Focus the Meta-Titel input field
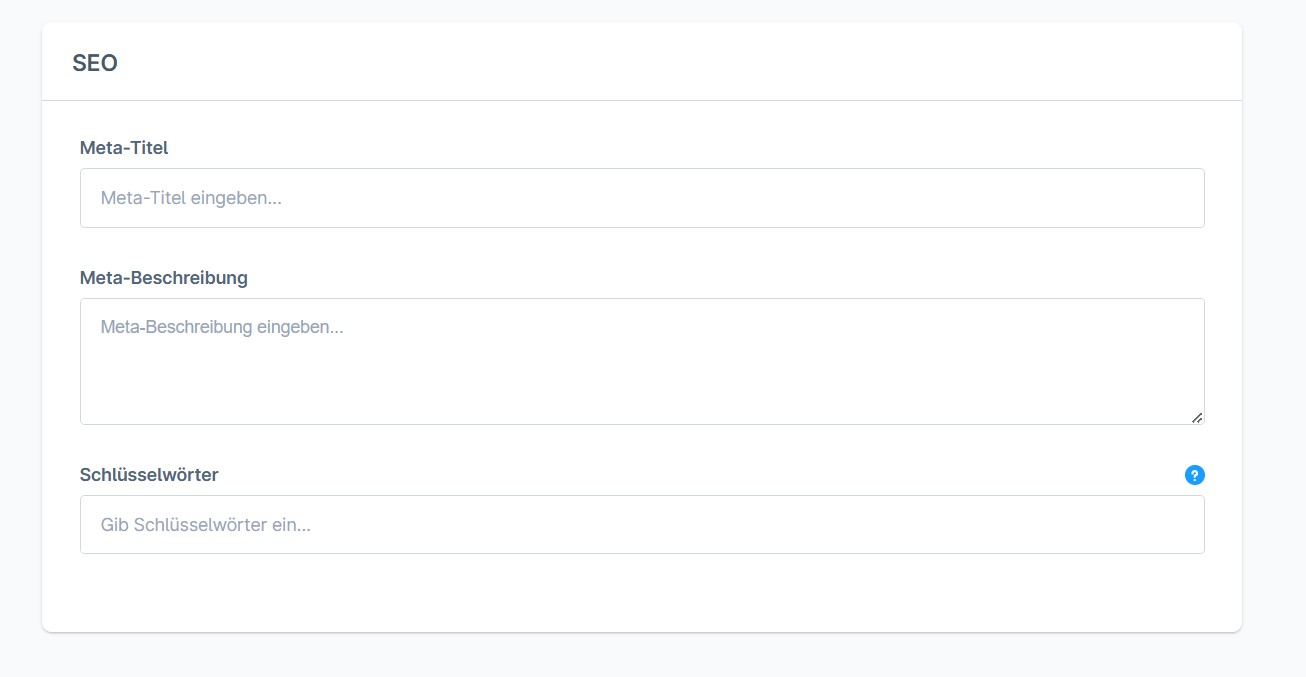This screenshot has height=677, width=1306. coord(642,198)
